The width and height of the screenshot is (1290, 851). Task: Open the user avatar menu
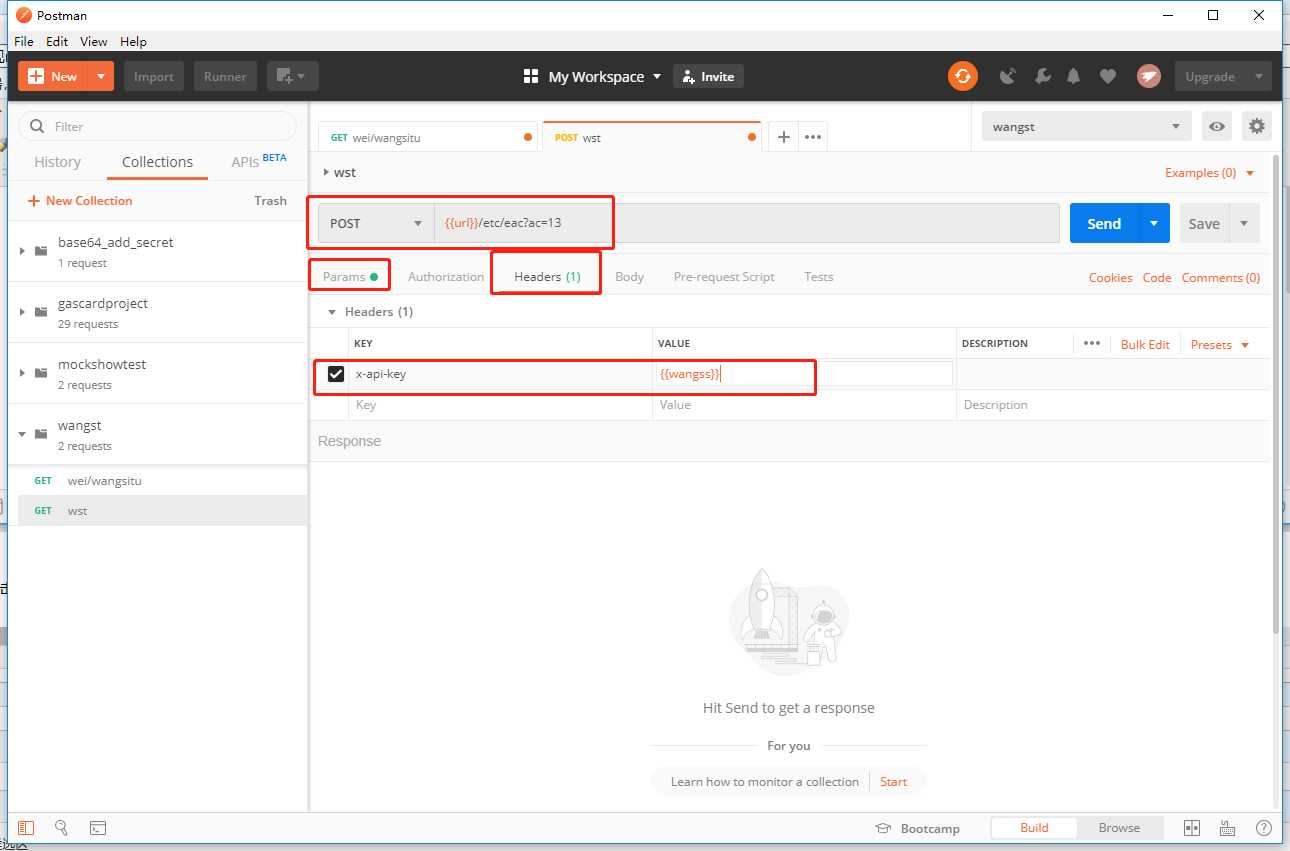(x=1148, y=76)
